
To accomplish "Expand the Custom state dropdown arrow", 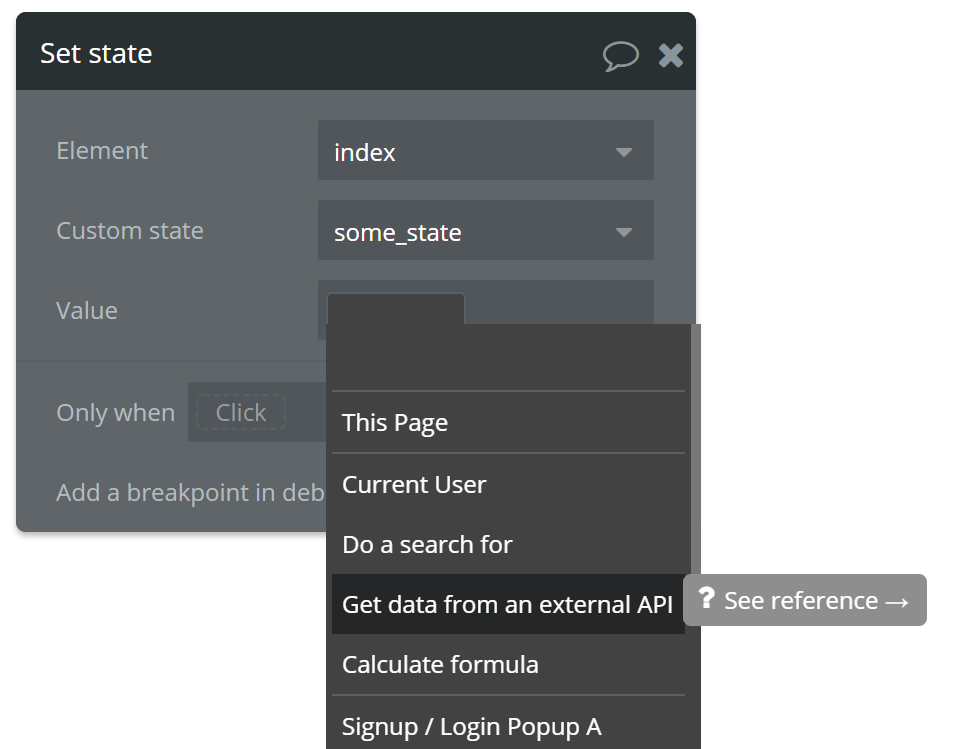I will pyautogui.click(x=624, y=232).
